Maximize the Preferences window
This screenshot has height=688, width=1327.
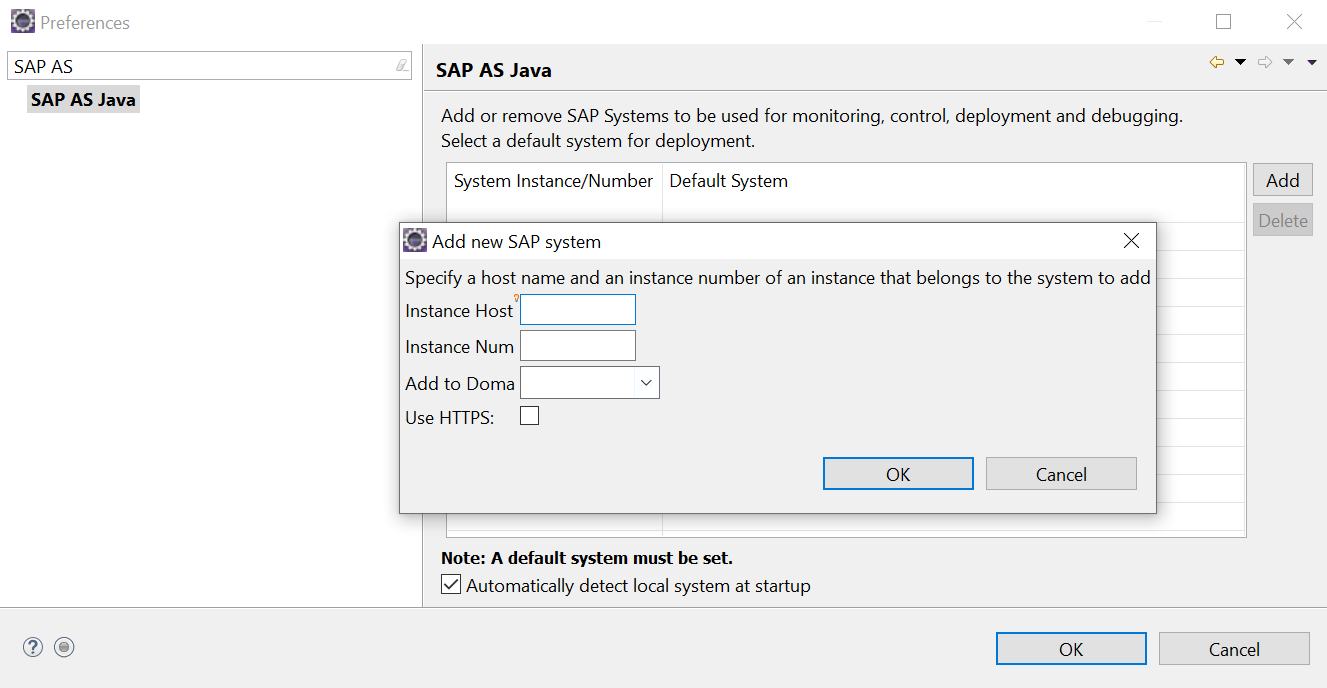click(1223, 22)
